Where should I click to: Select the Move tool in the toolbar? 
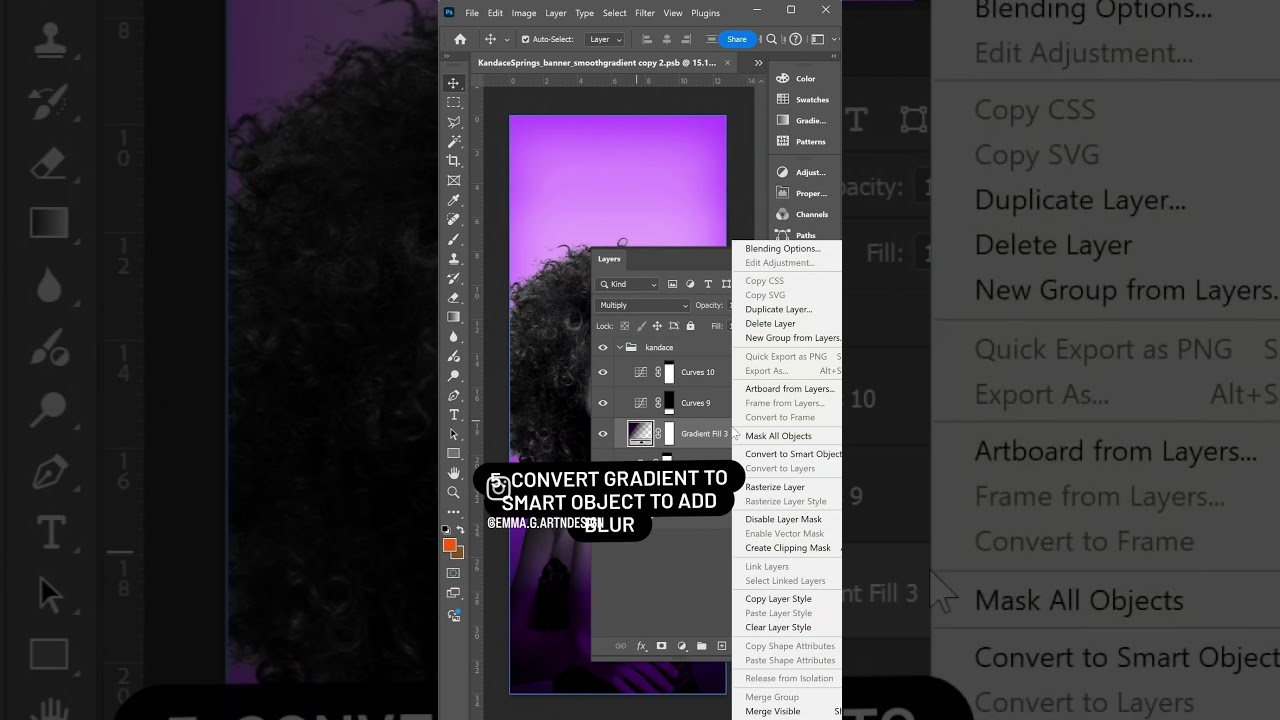click(454, 83)
